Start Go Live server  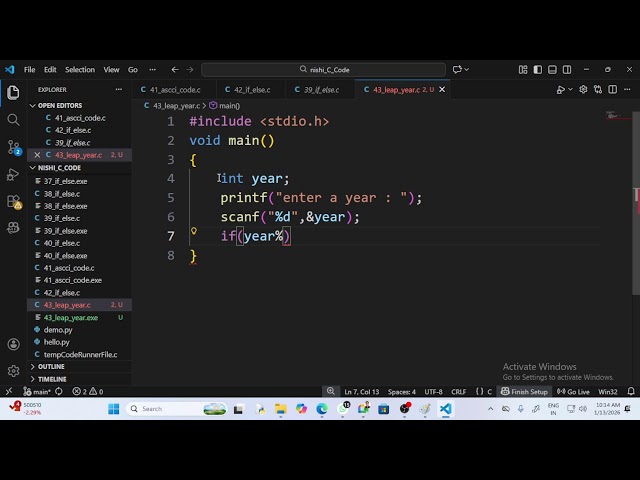tap(573, 391)
